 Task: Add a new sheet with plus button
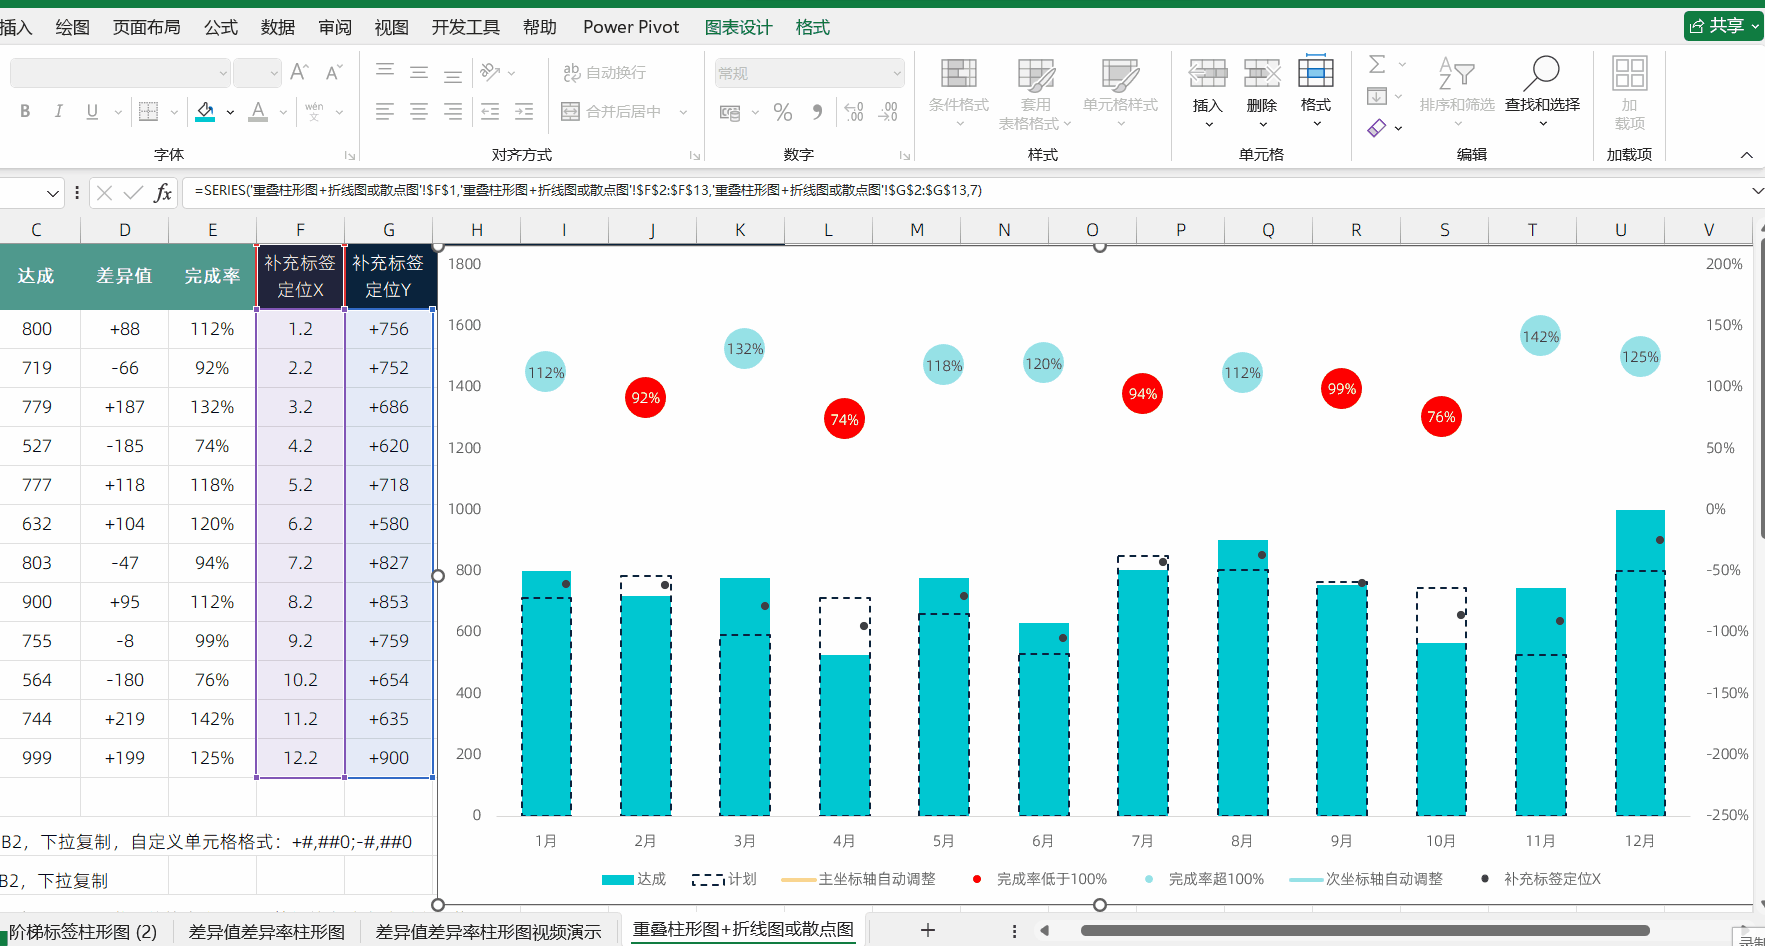point(928,930)
